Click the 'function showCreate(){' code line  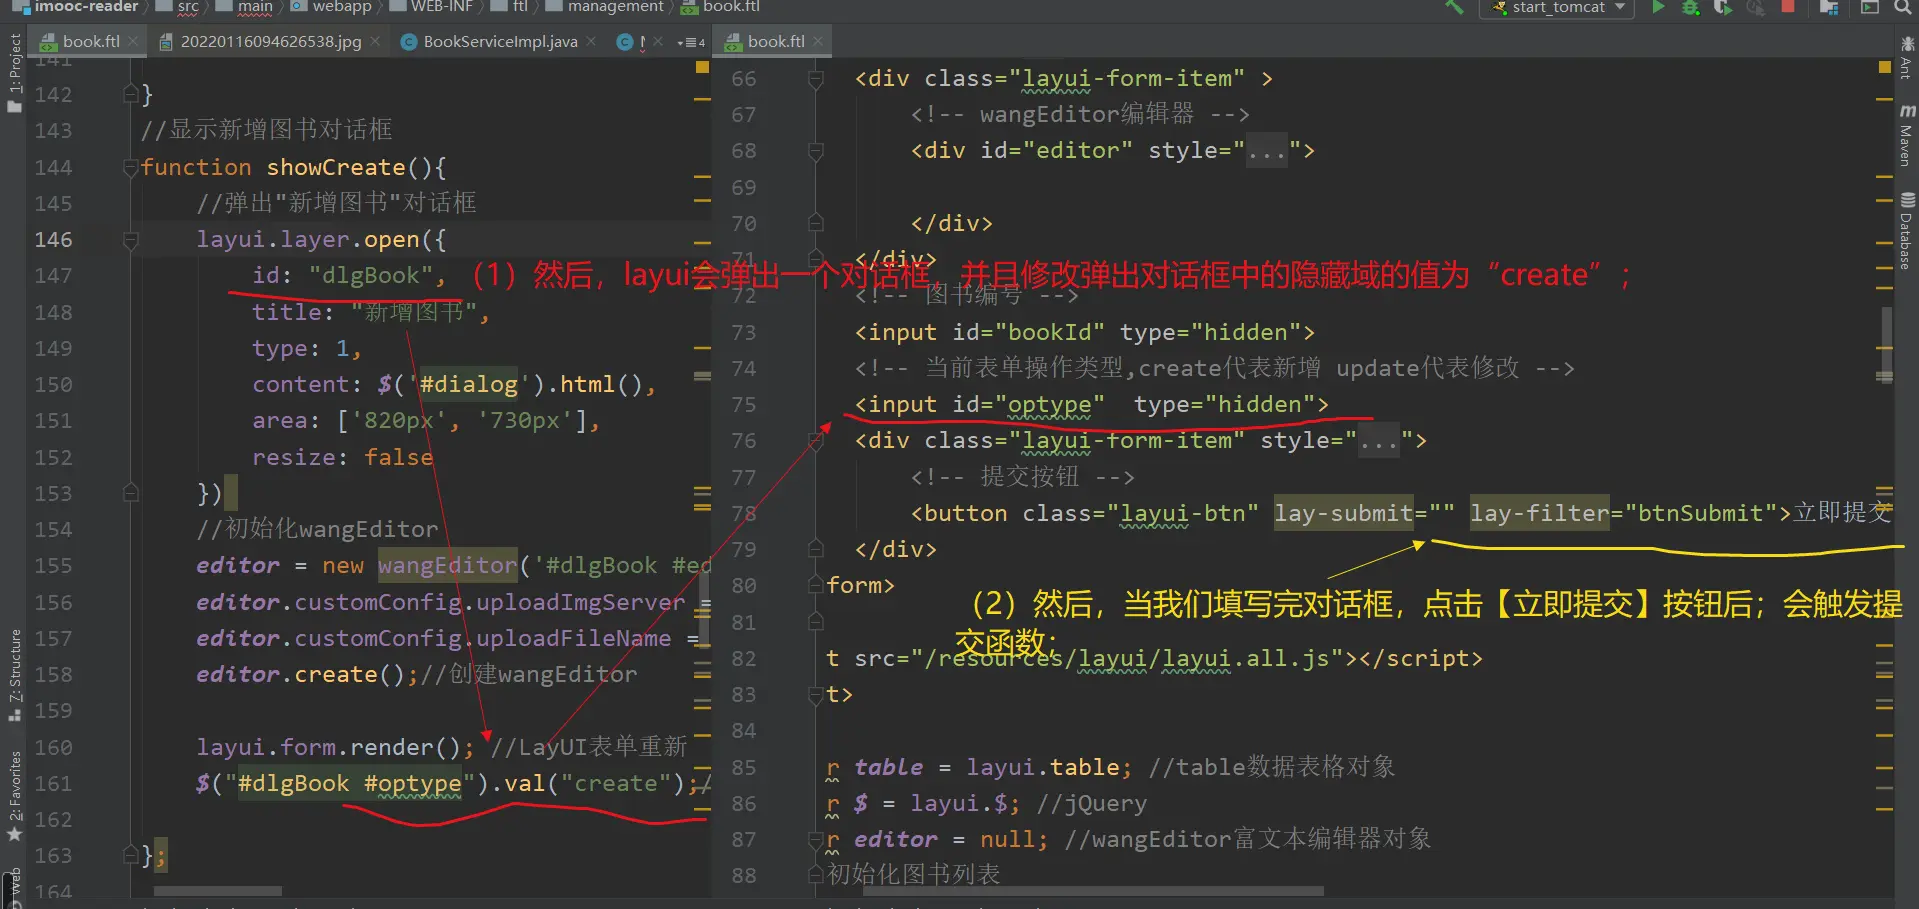click(294, 167)
